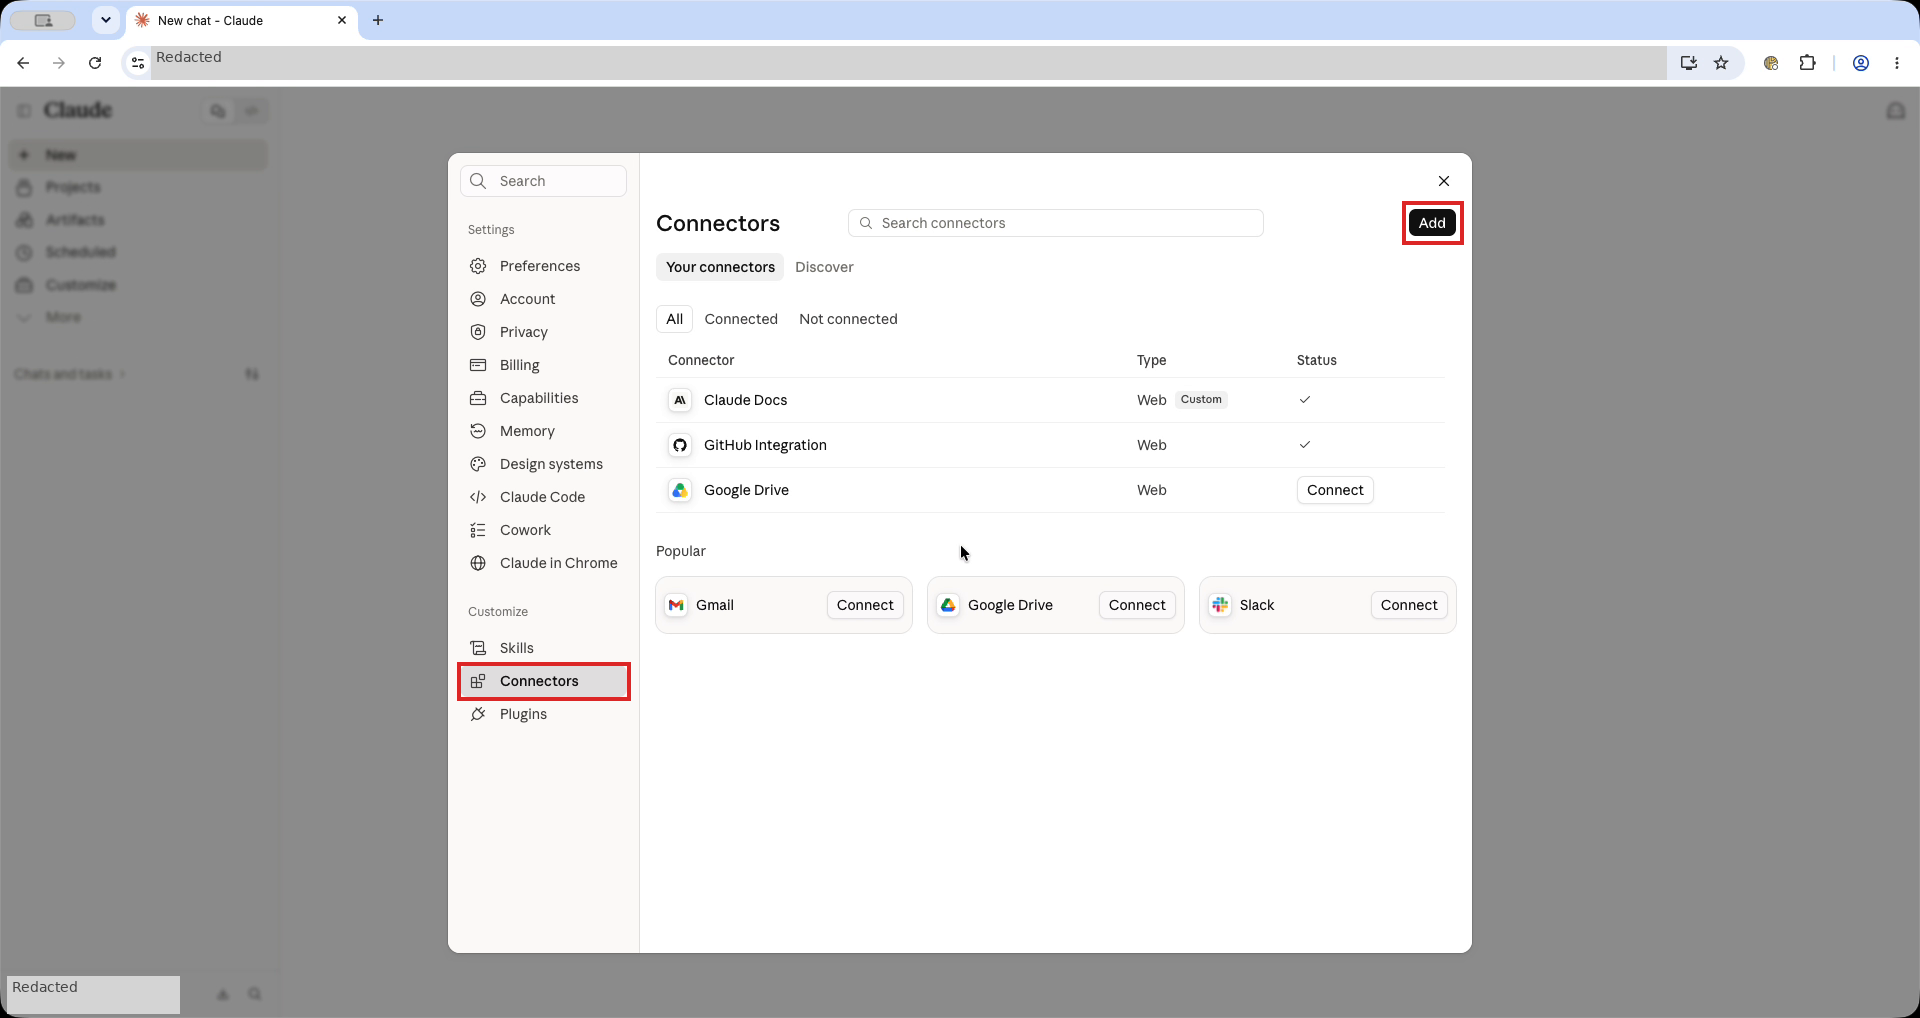This screenshot has height=1018, width=1920.
Task: Open the Chrome profile menu
Action: (x=1861, y=63)
